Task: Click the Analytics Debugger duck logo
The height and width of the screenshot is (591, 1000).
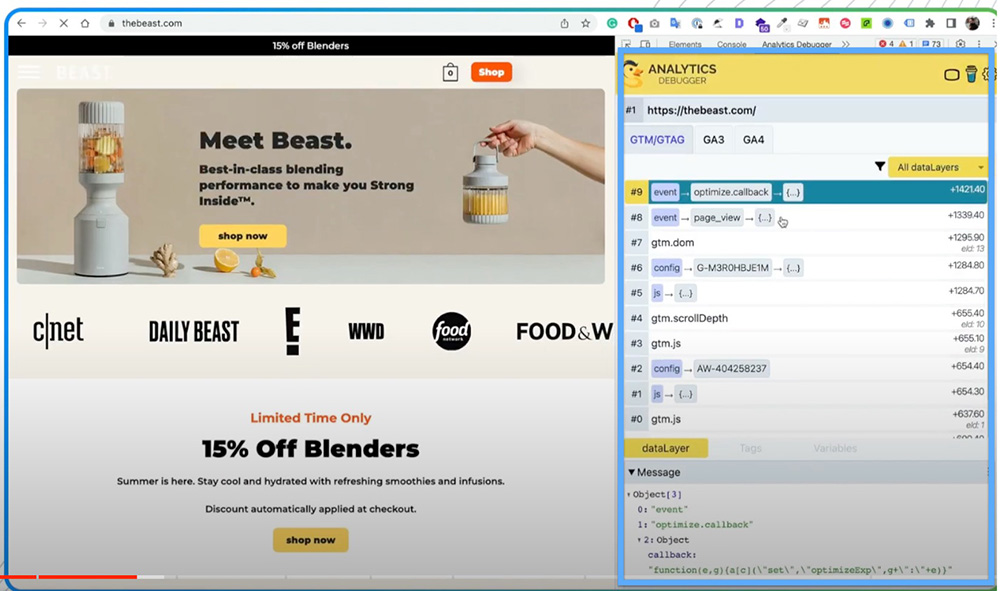Action: [633, 74]
